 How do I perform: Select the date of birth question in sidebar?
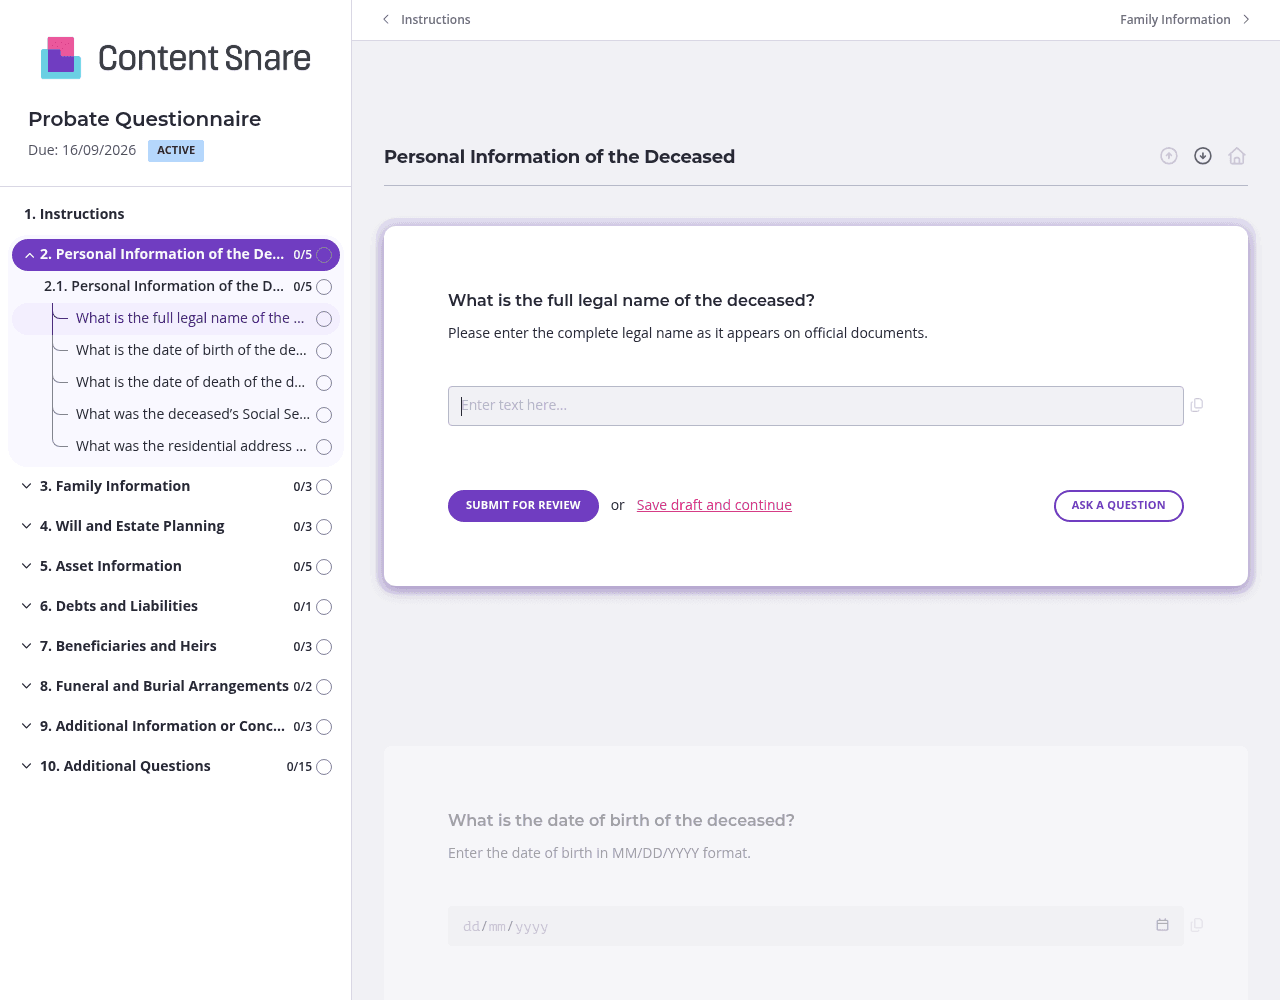click(x=191, y=350)
